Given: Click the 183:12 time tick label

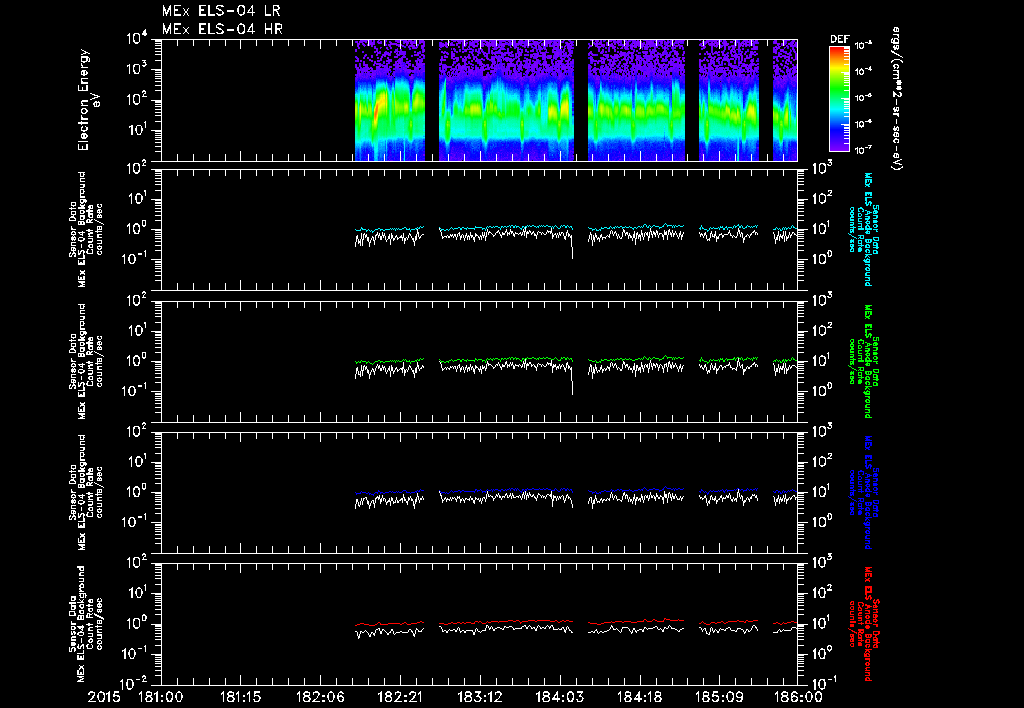Looking at the screenshot, I should click(480, 696).
